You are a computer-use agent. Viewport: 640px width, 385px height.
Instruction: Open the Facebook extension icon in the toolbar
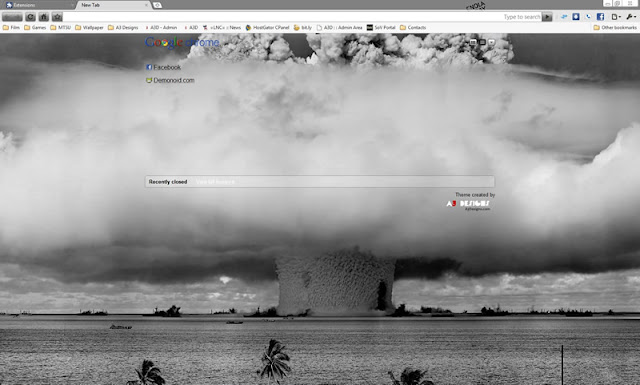click(600, 17)
